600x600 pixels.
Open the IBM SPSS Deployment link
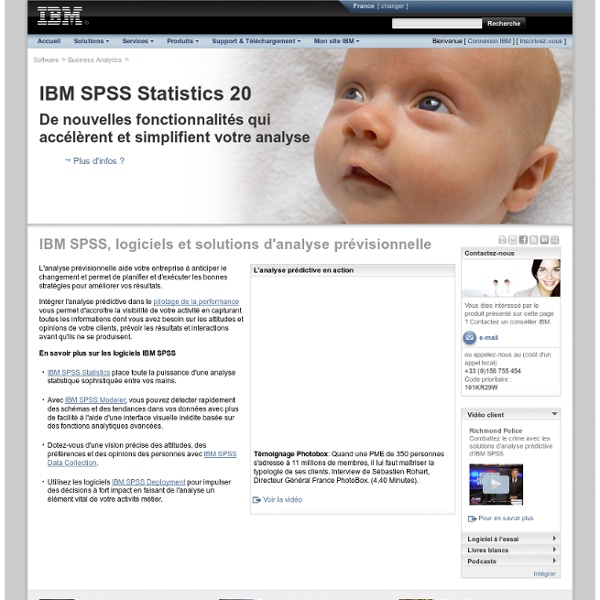click(148, 482)
